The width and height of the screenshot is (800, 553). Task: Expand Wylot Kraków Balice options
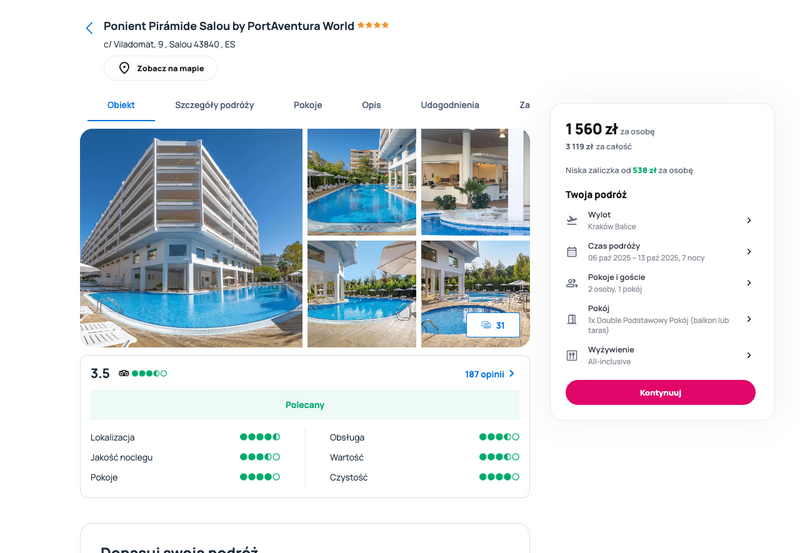(x=660, y=220)
